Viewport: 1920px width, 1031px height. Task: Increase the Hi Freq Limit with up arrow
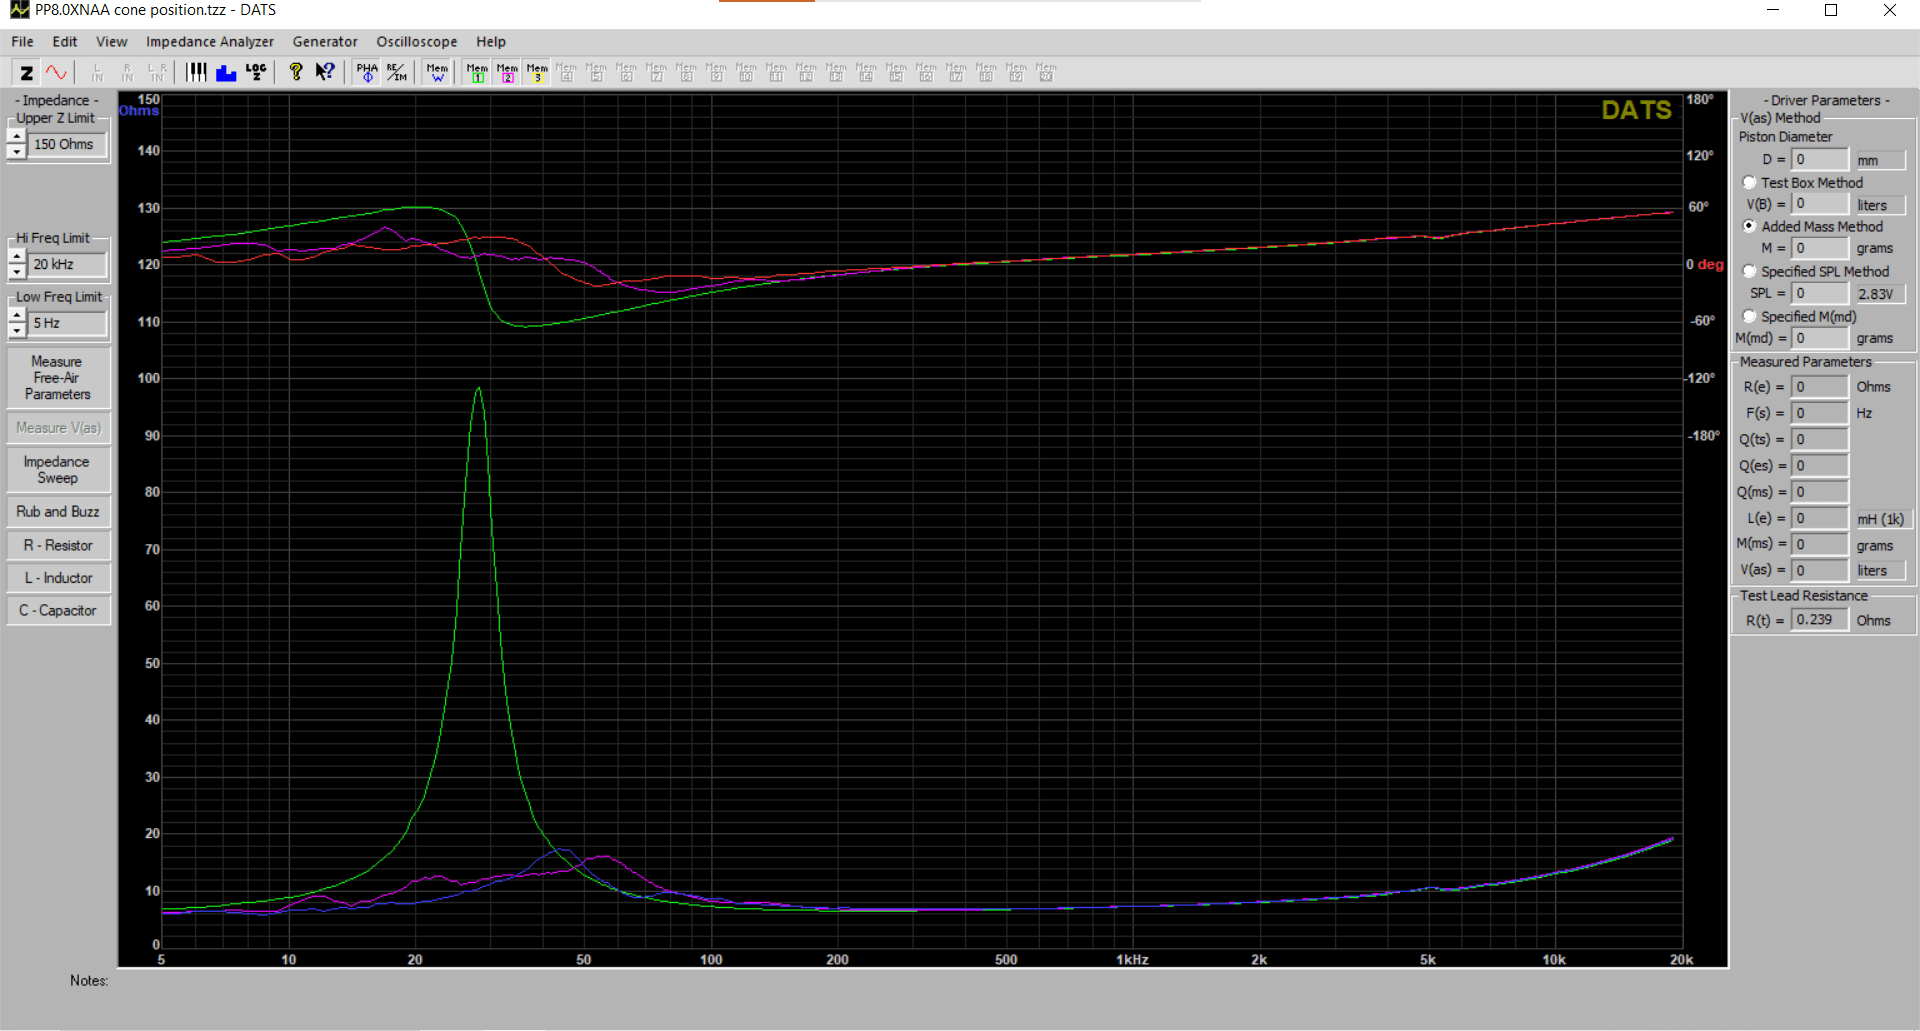click(x=17, y=257)
